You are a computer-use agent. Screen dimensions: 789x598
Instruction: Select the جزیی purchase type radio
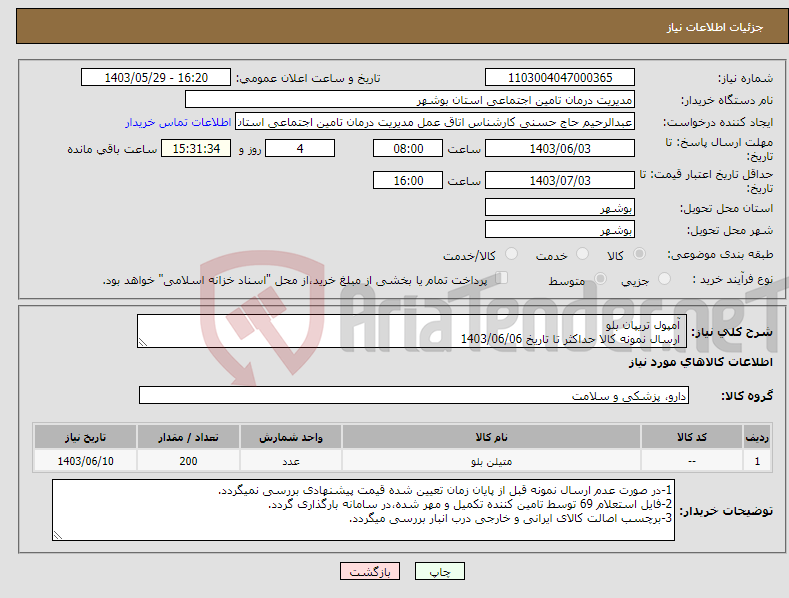tap(664, 278)
